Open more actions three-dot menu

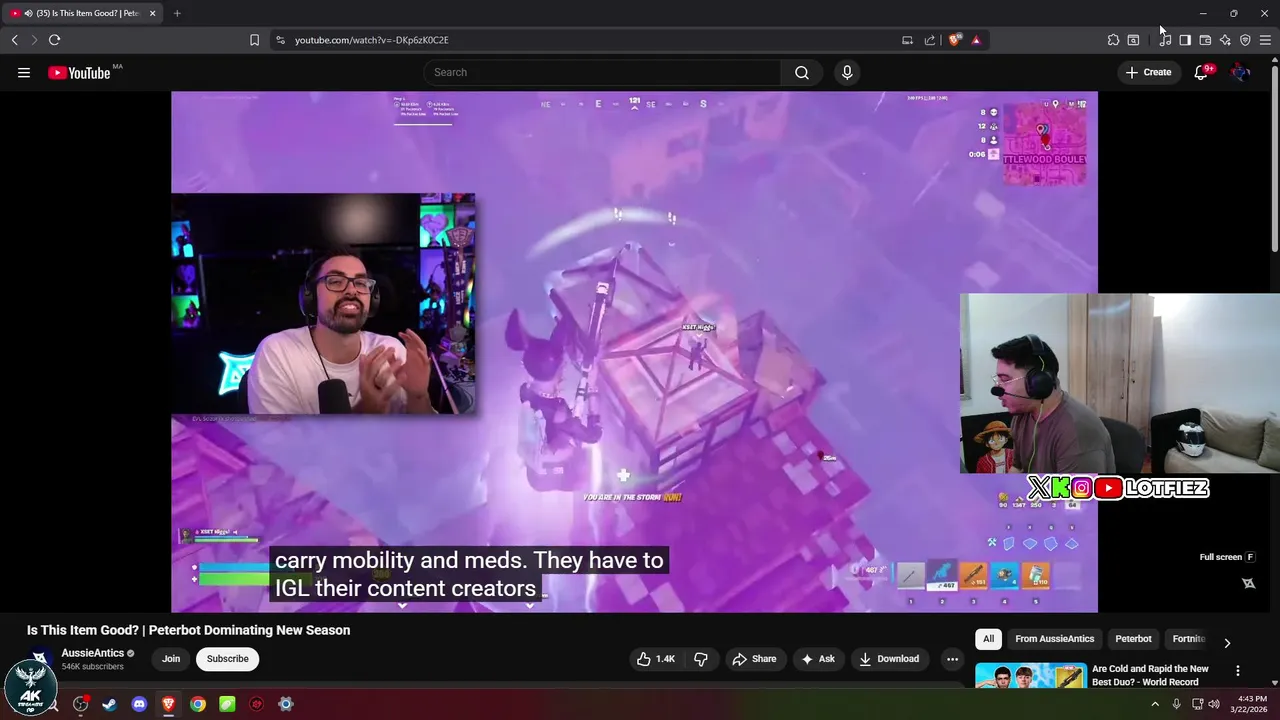(952, 659)
